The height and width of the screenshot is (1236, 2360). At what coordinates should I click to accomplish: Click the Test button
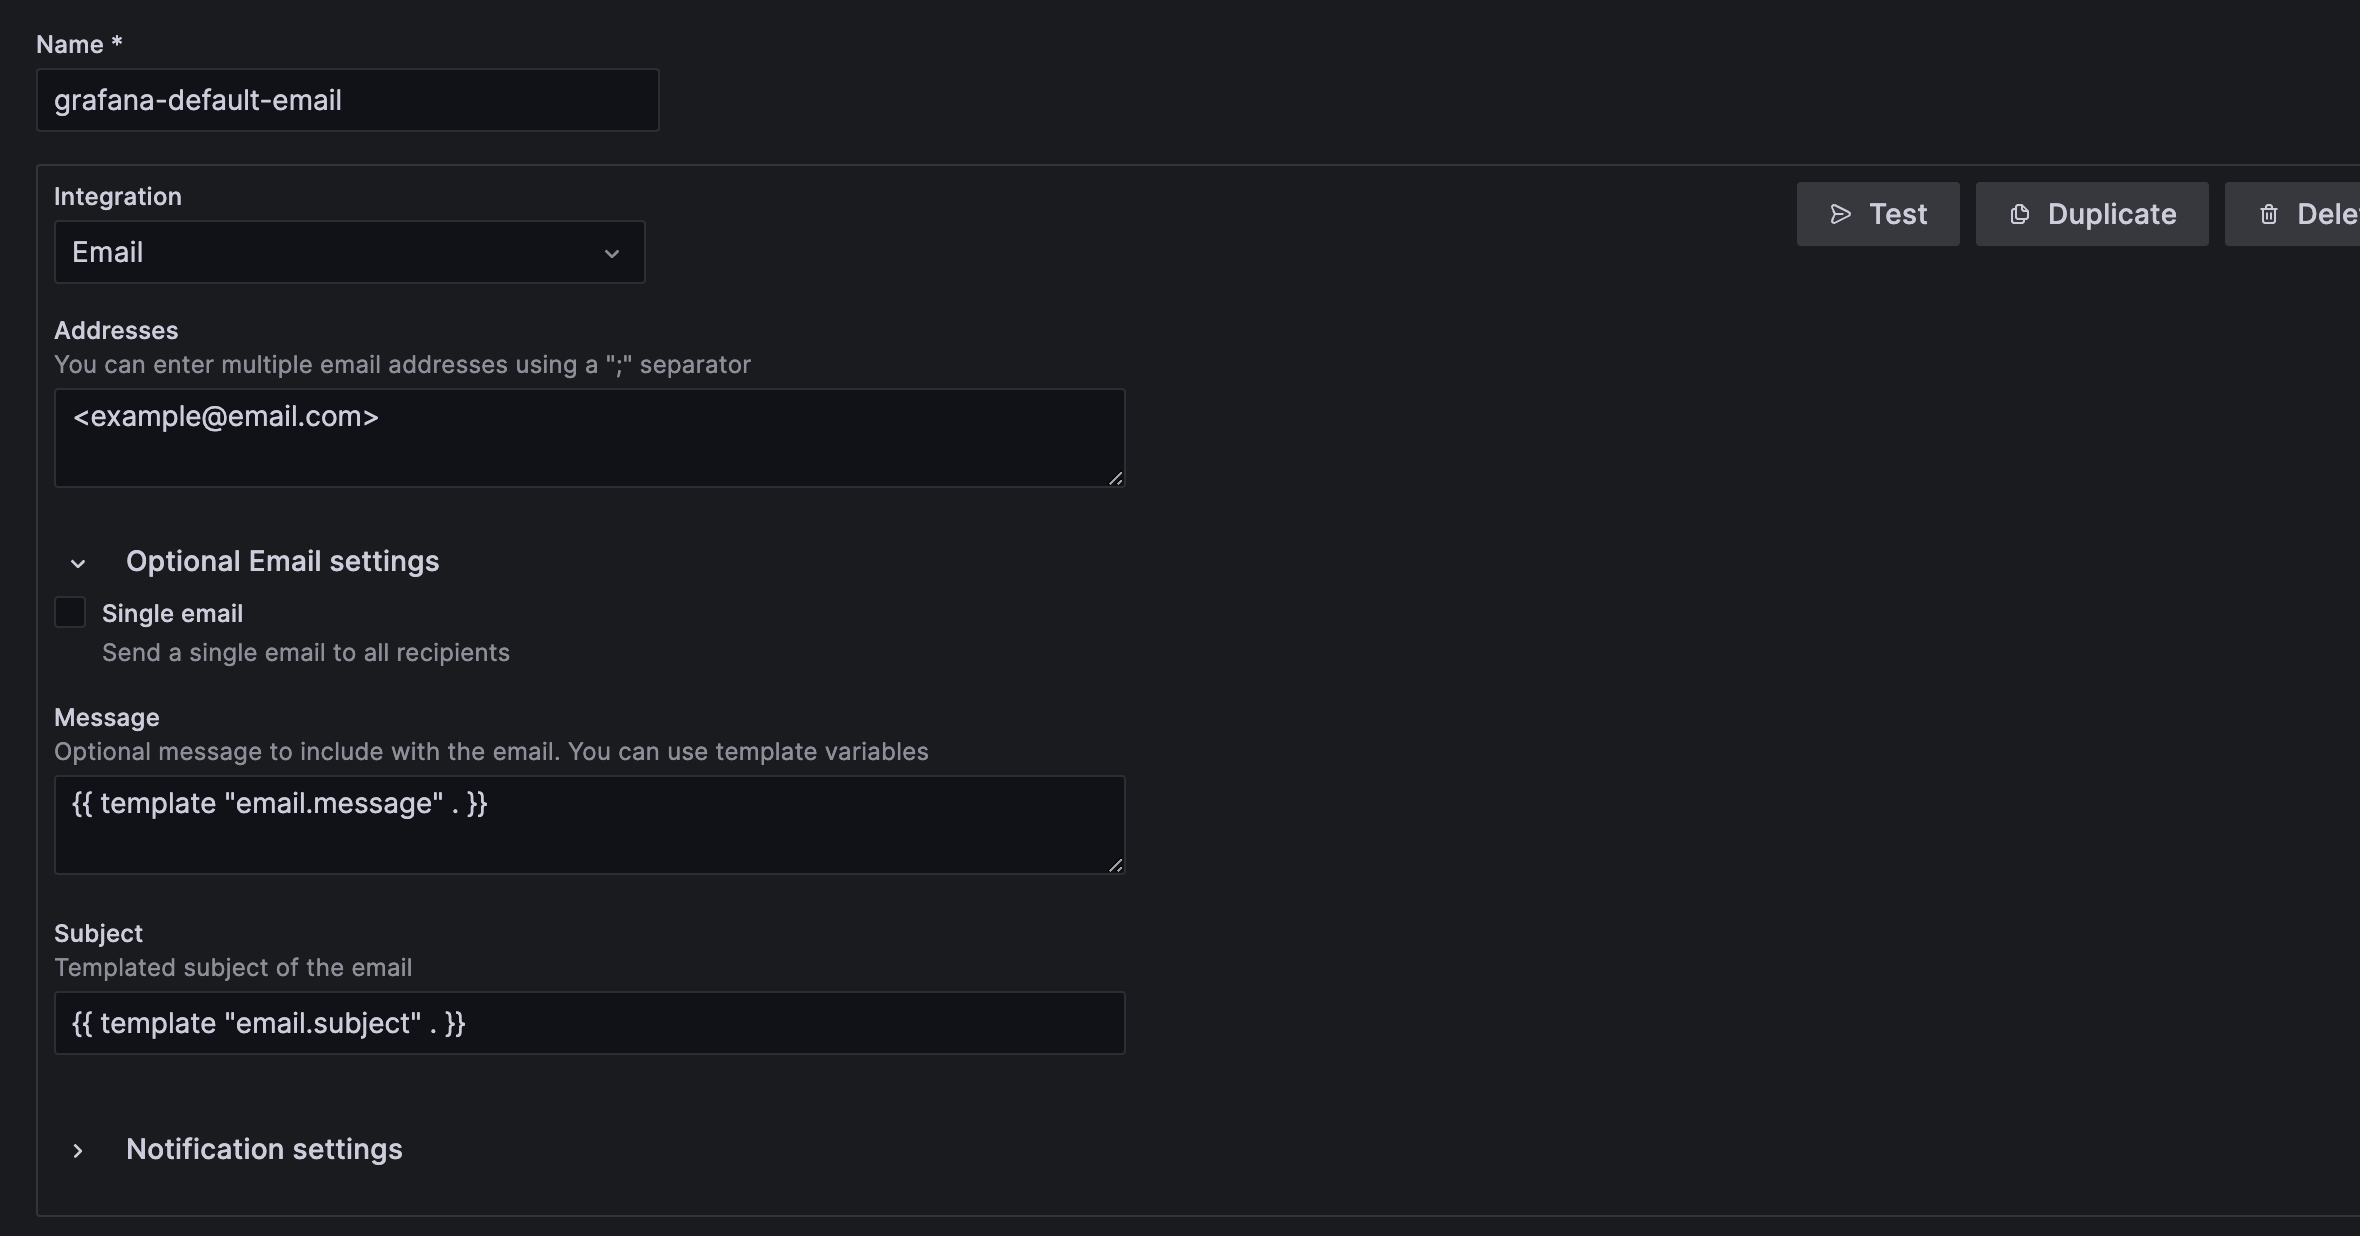coord(1877,214)
